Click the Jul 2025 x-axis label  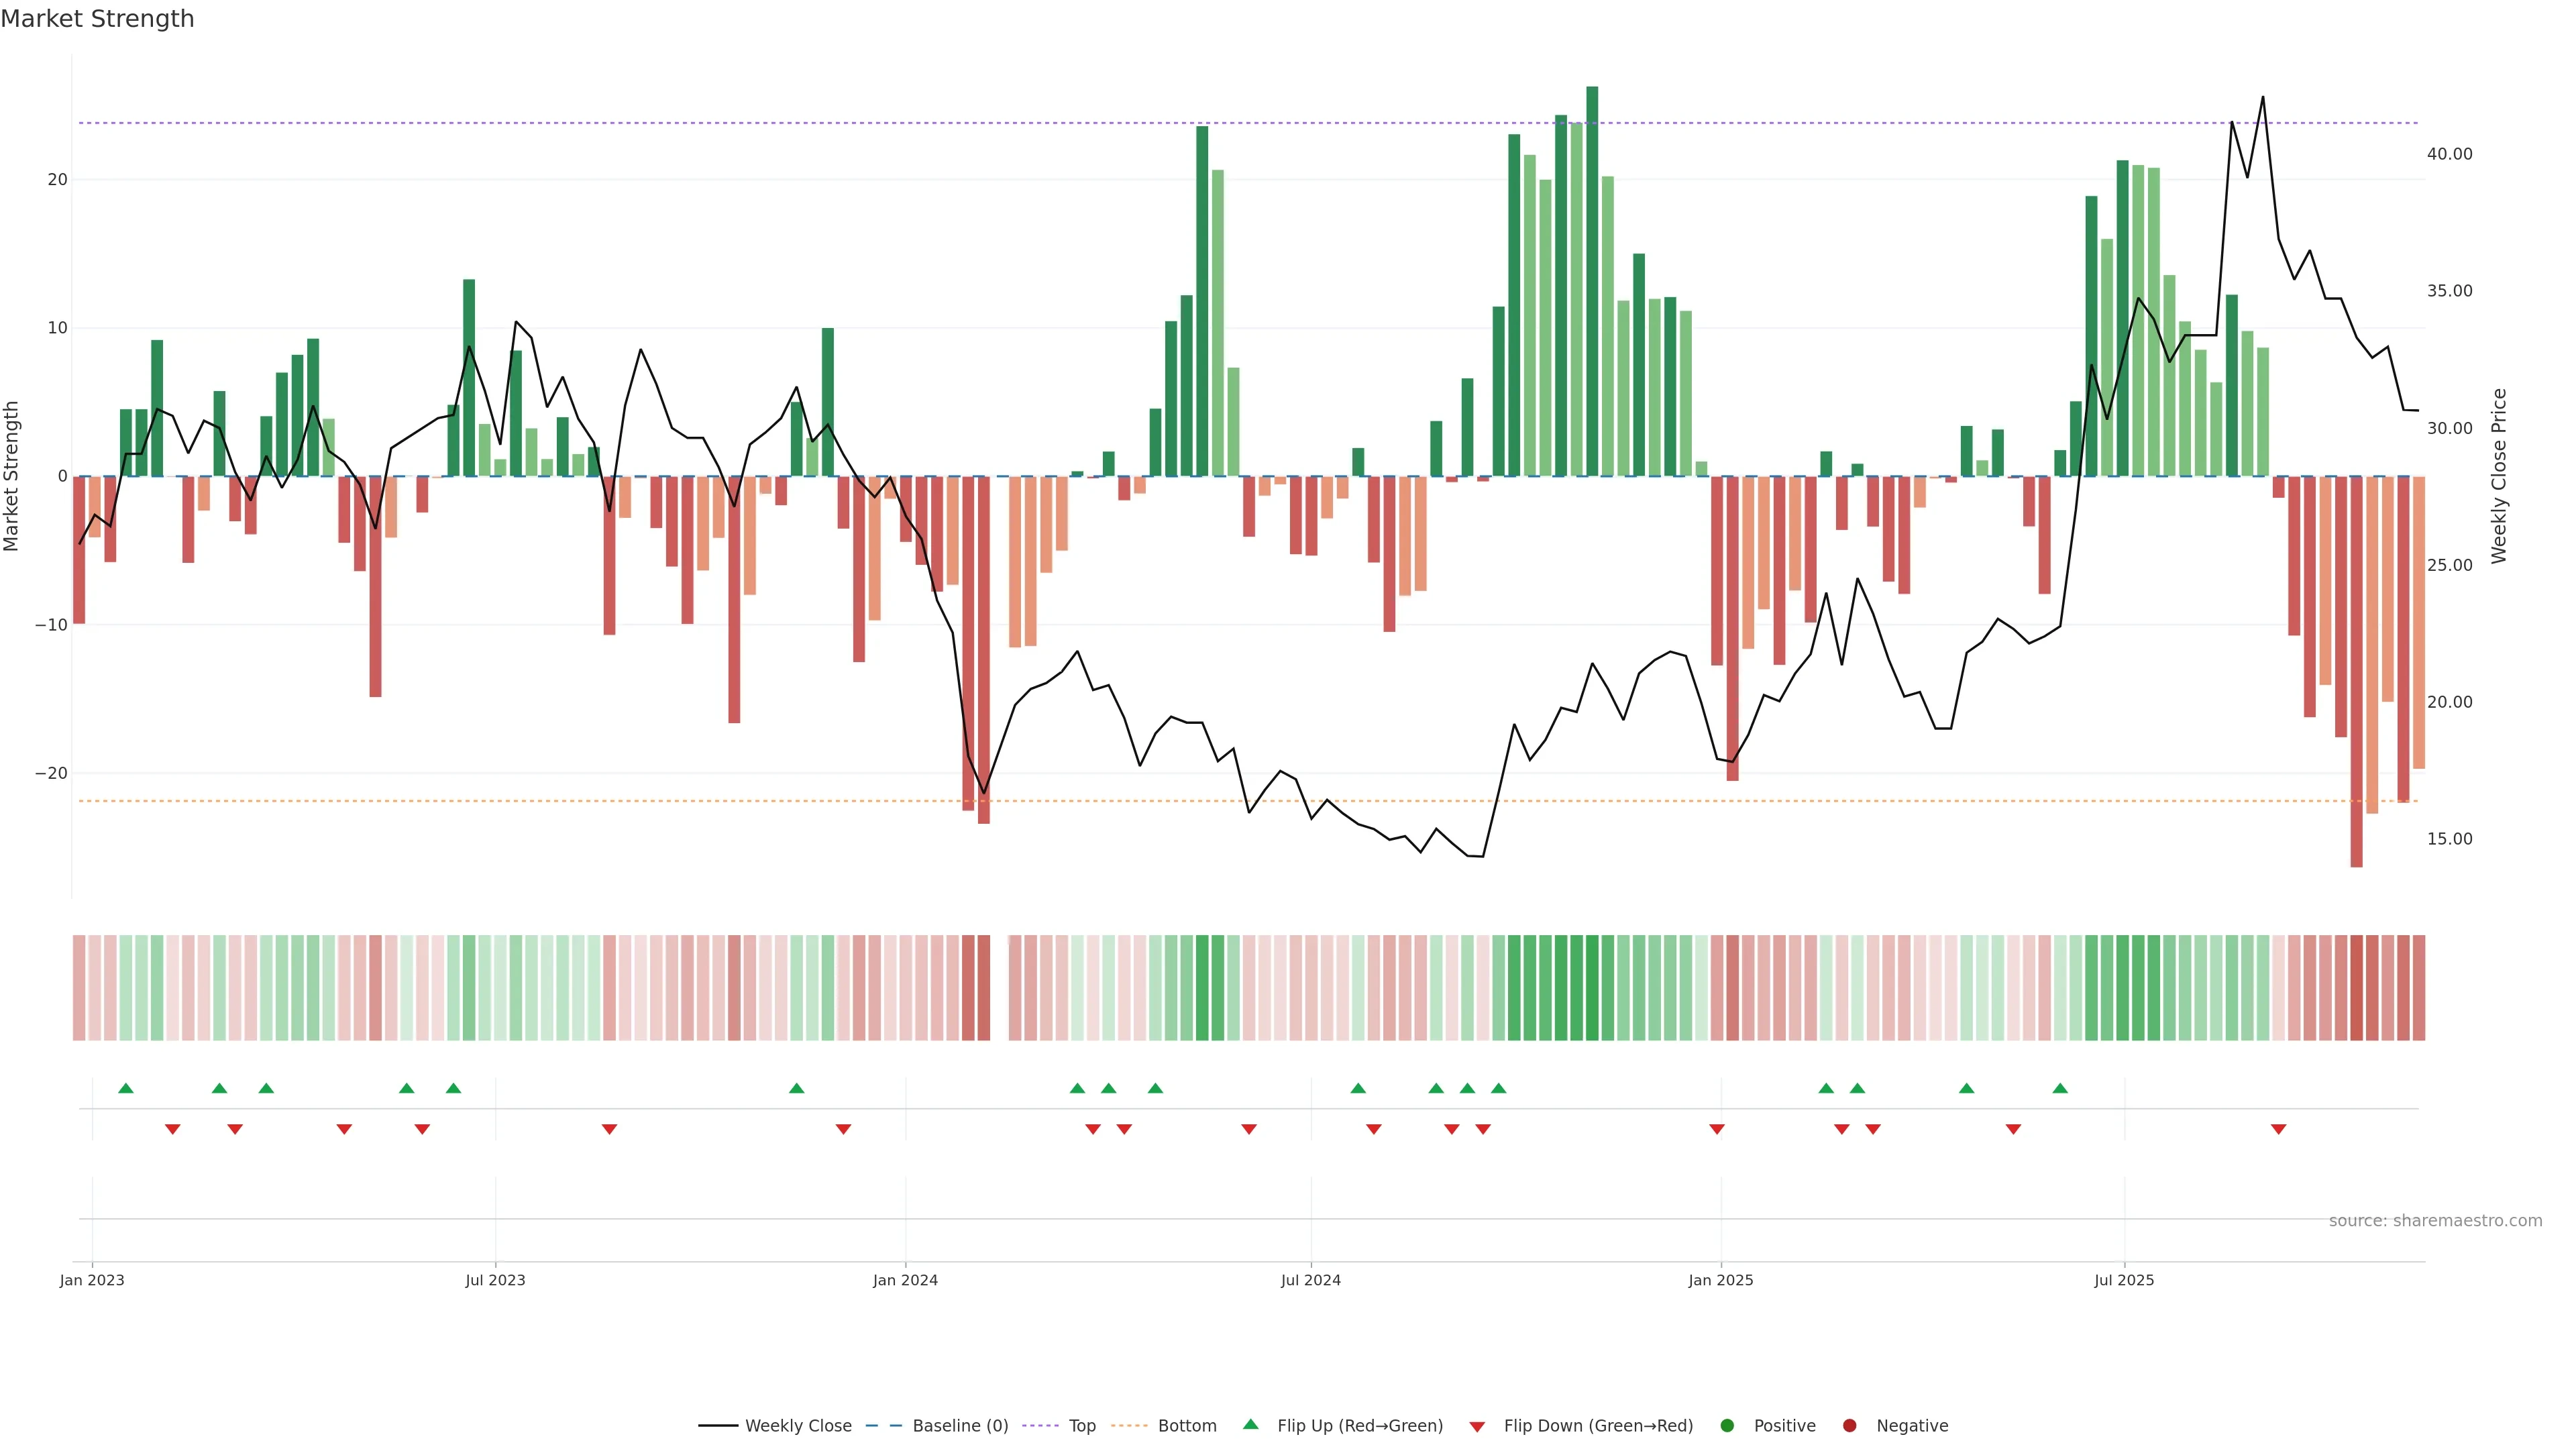tap(2124, 1280)
